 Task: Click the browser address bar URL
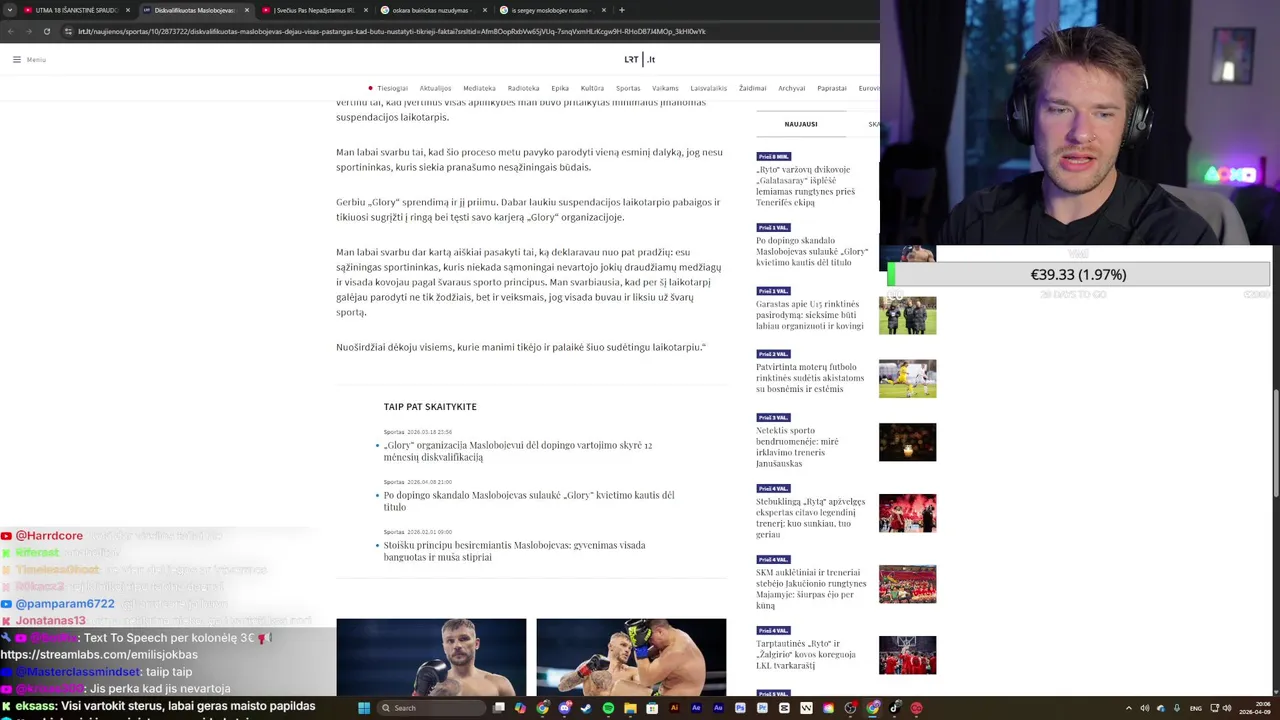392,31
